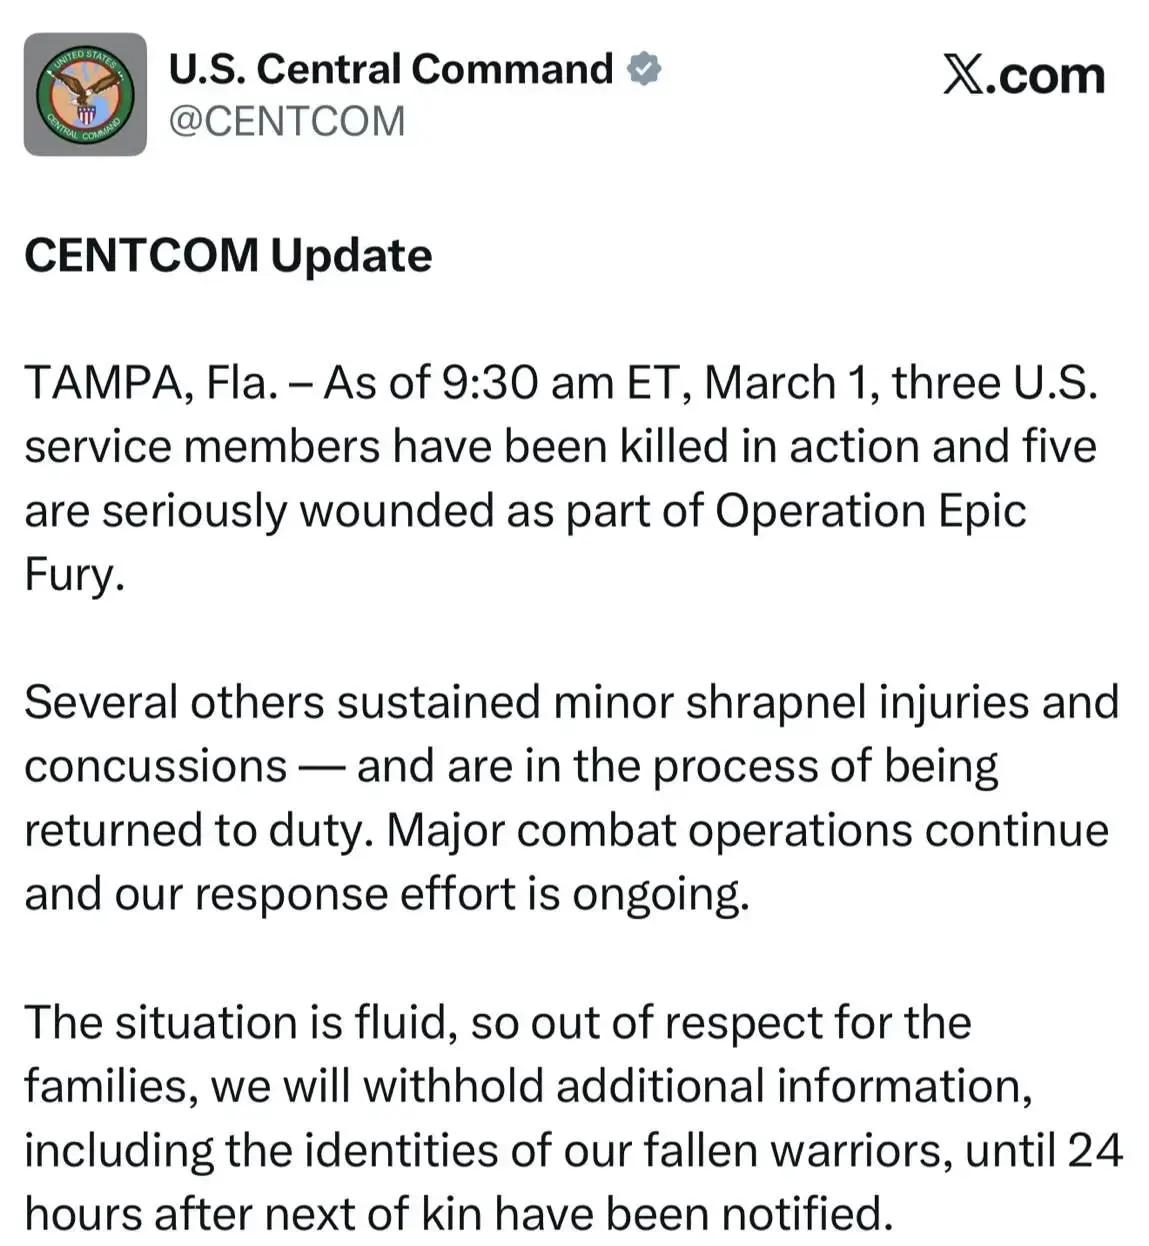Click the blue verified badge checkmark
This screenshot has height=1246, width=1149.
(645, 69)
